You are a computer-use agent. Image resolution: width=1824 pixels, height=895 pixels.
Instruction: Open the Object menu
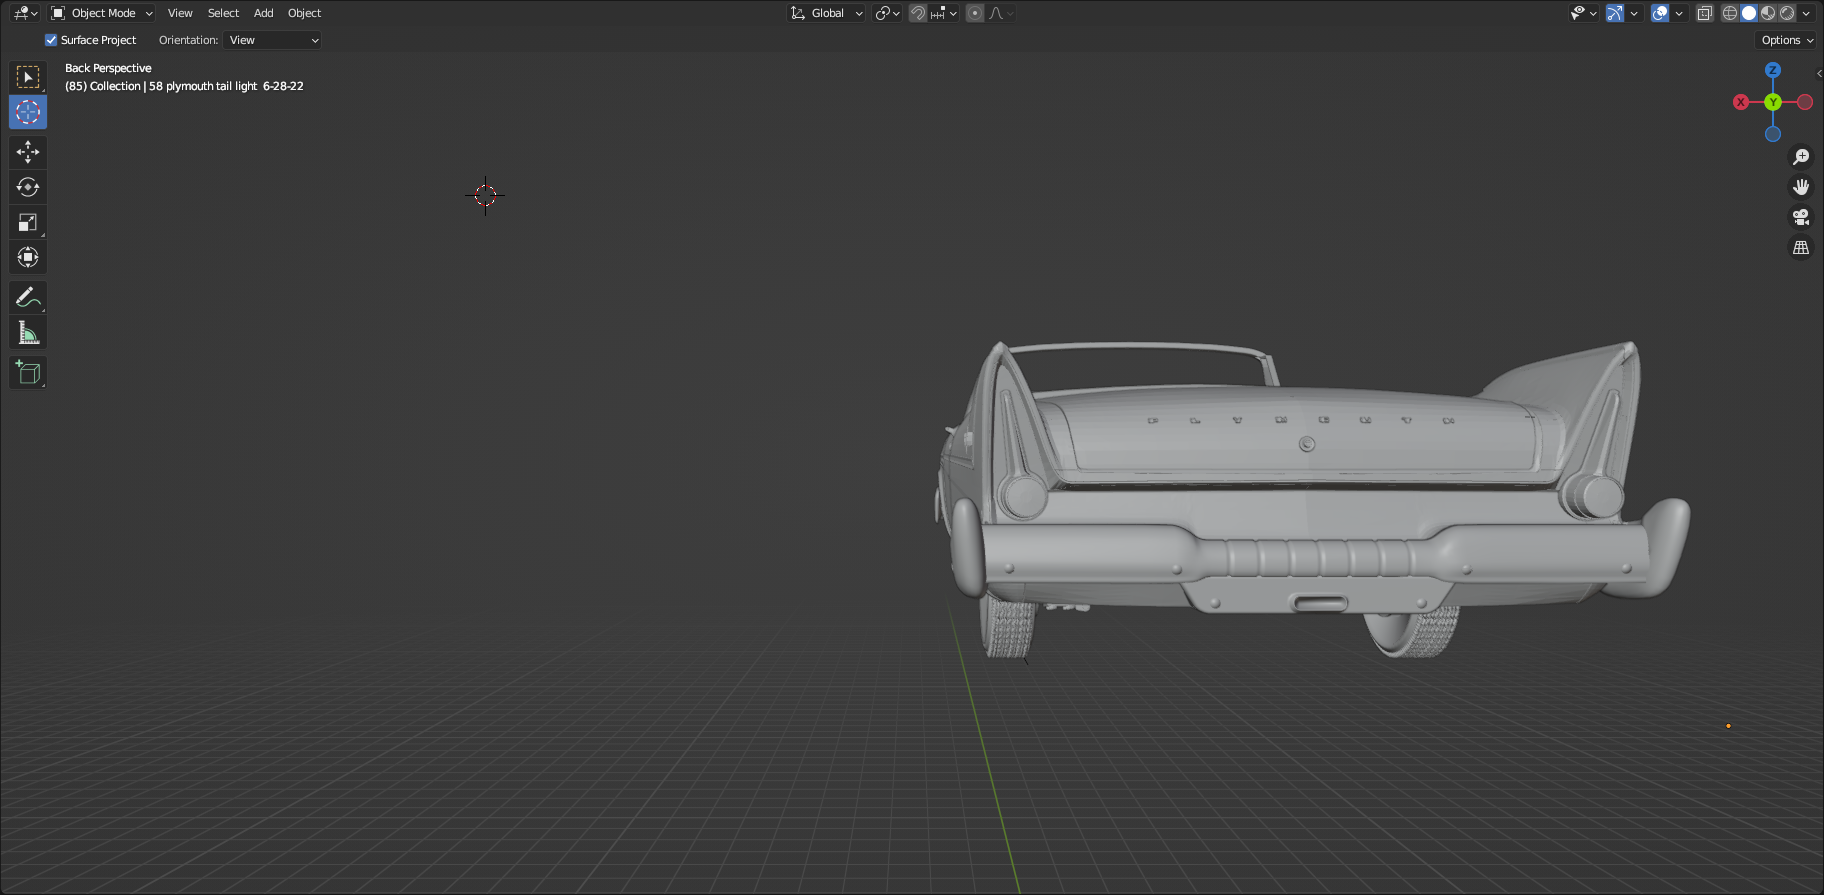(304, 13)
